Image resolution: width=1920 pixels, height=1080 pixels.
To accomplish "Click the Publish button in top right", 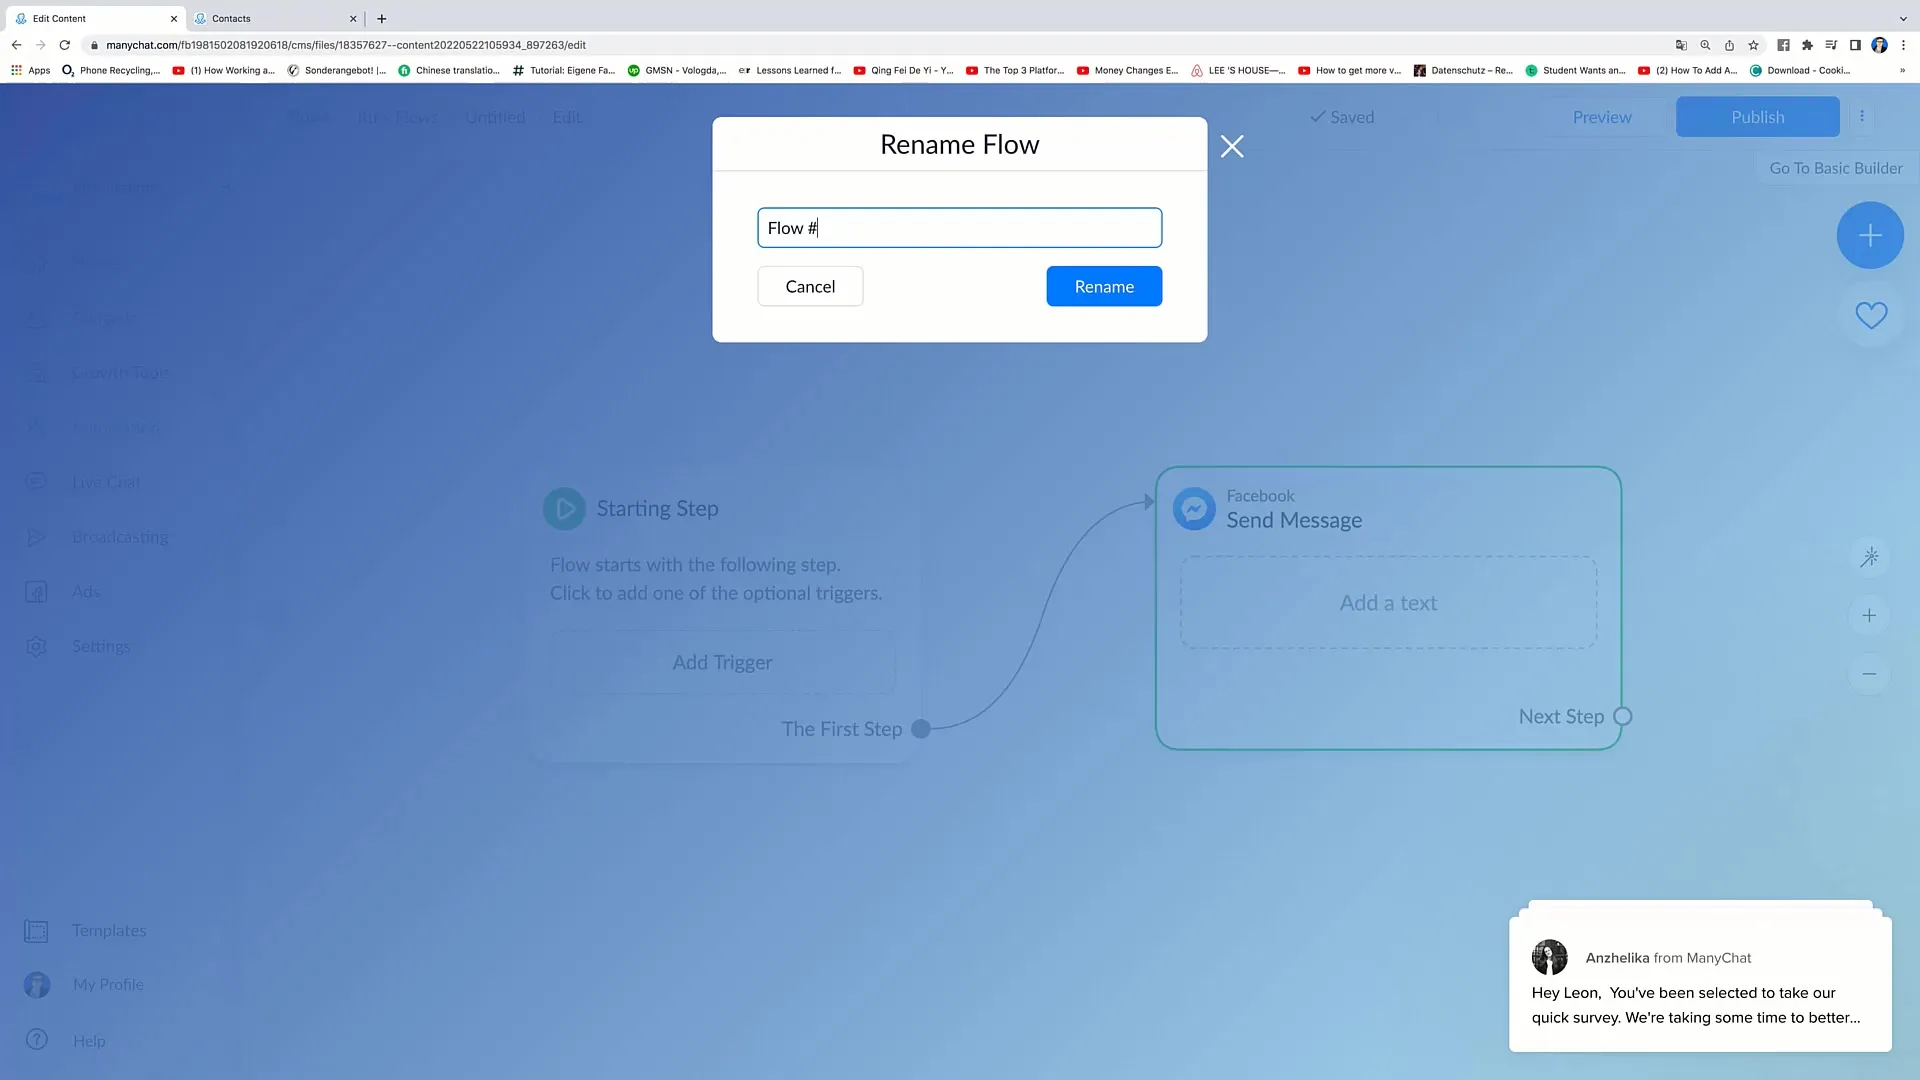I will tap(1758, 116).
